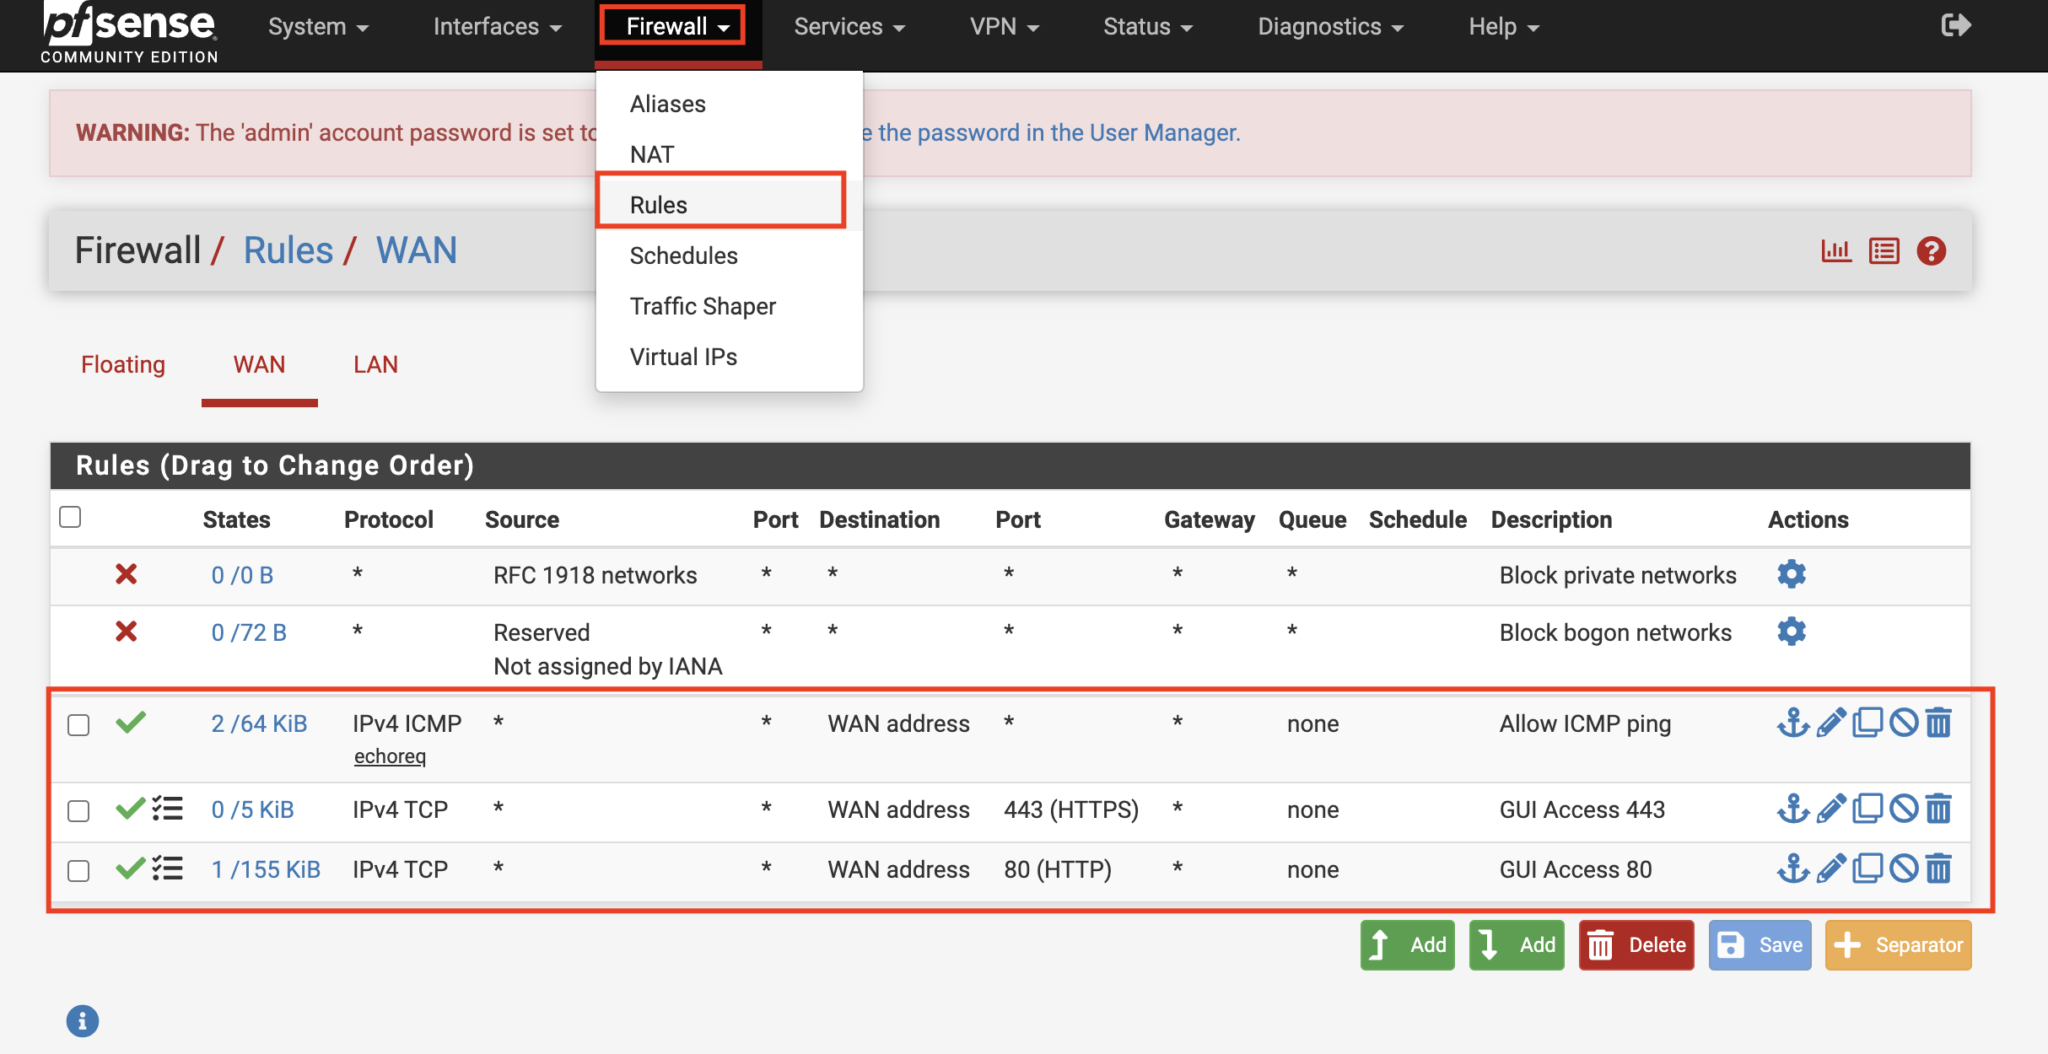
Task: Open the echoreq states link
Action: 389,756
